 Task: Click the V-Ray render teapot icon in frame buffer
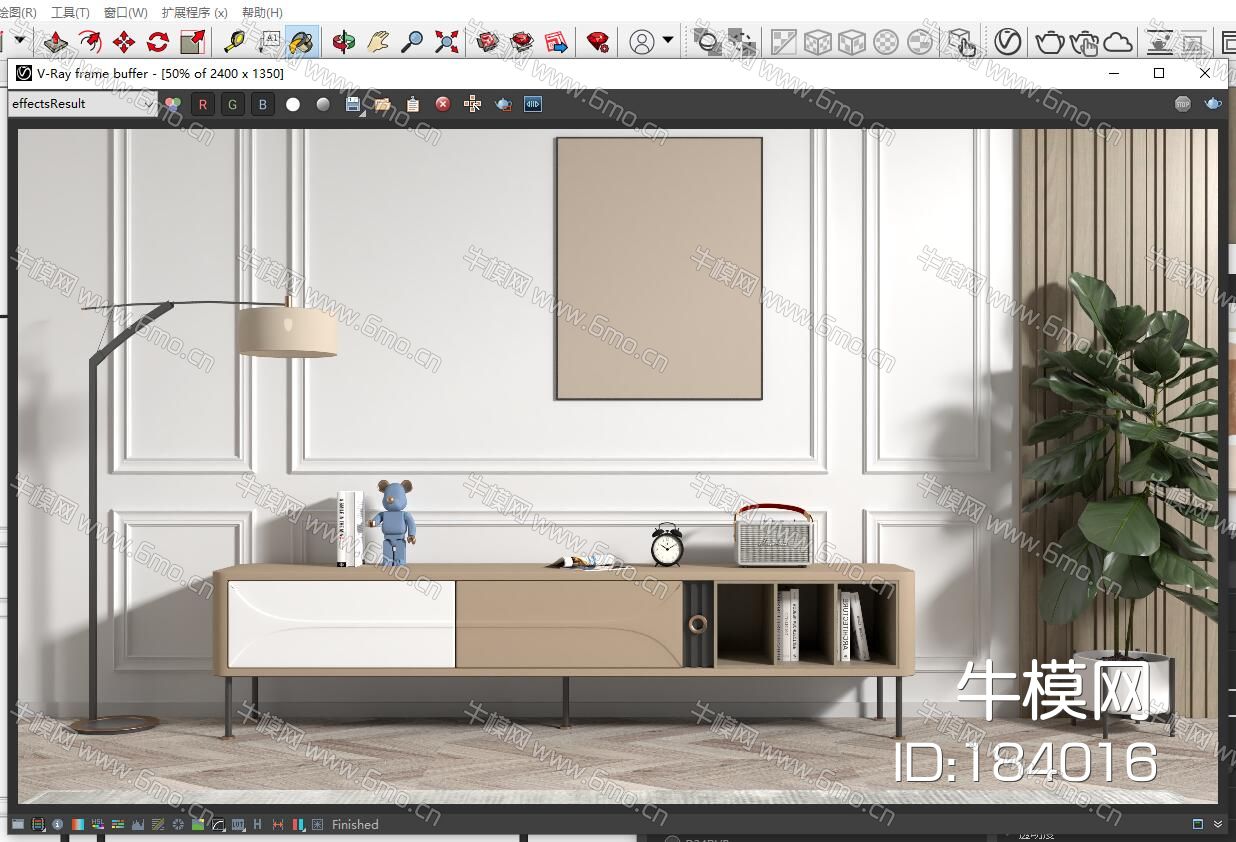(1213, 104)
